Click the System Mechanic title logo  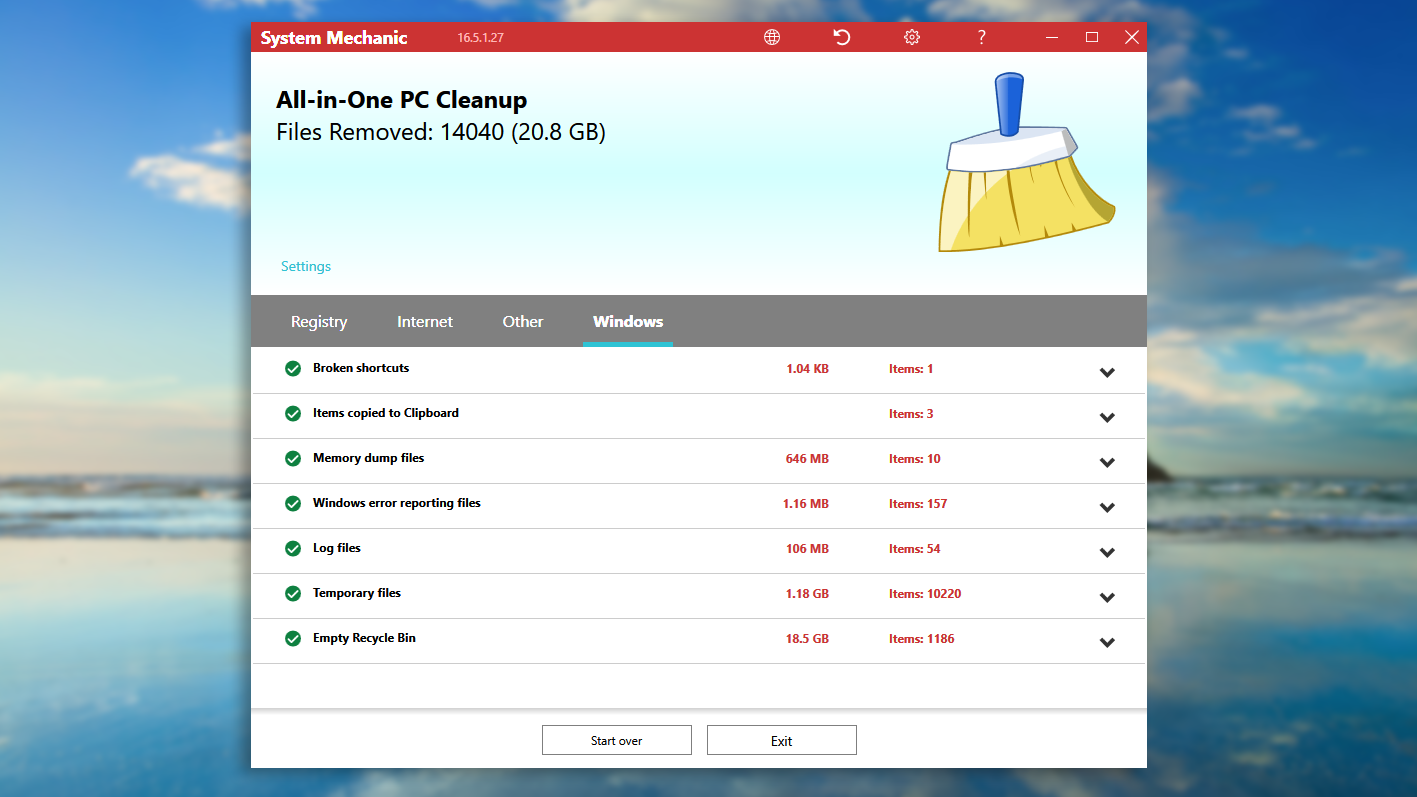pos(334,38)
